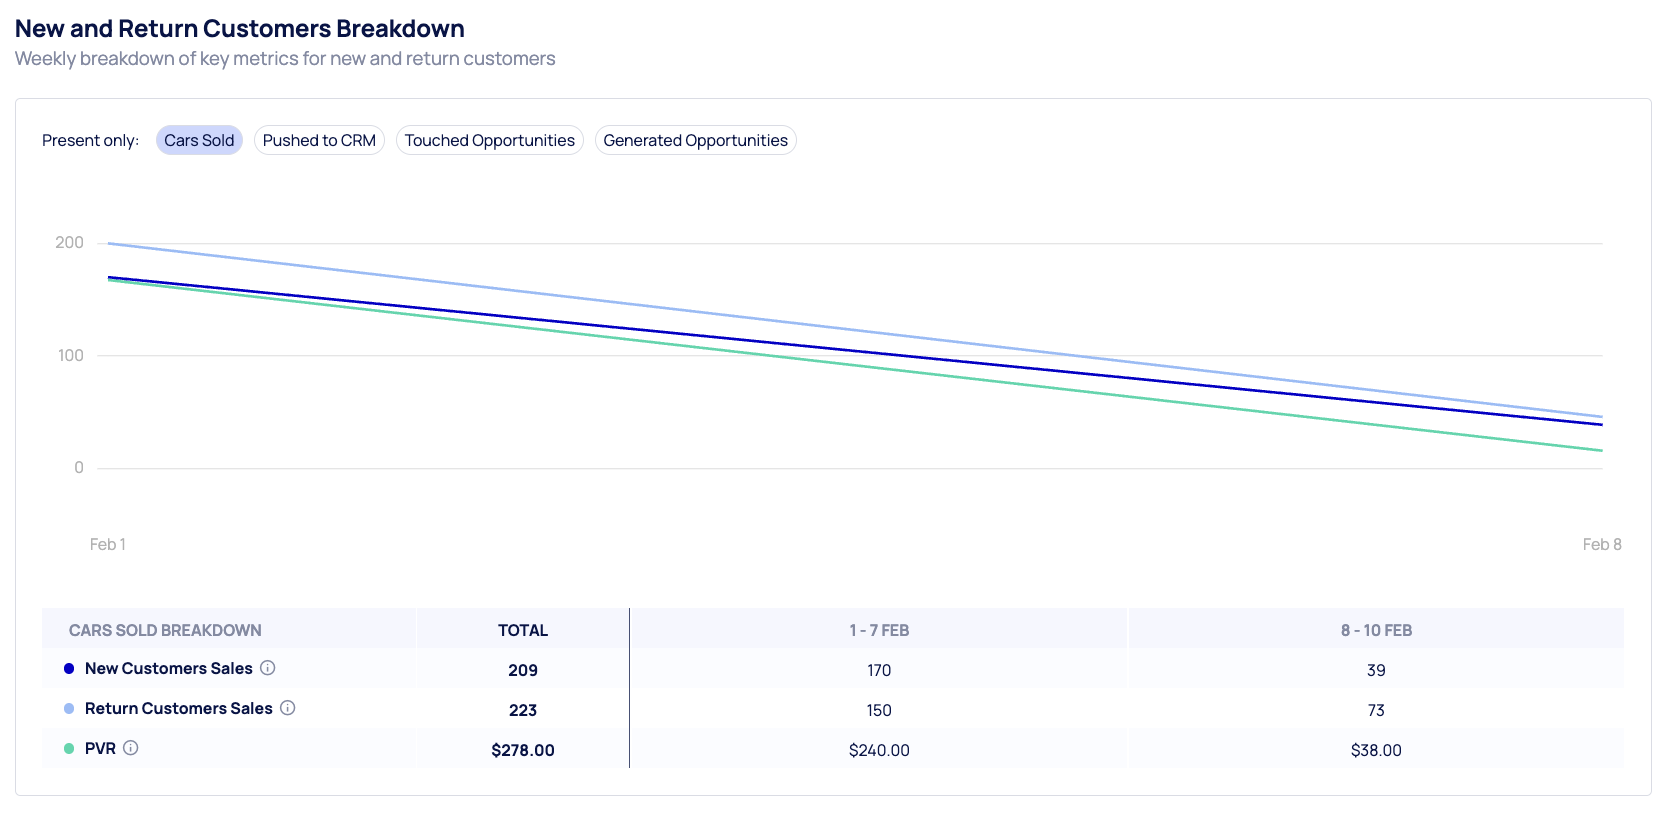
Task: Switch to Generated Opportunities view
Action: pyautogui.click(x=695, y=141)
